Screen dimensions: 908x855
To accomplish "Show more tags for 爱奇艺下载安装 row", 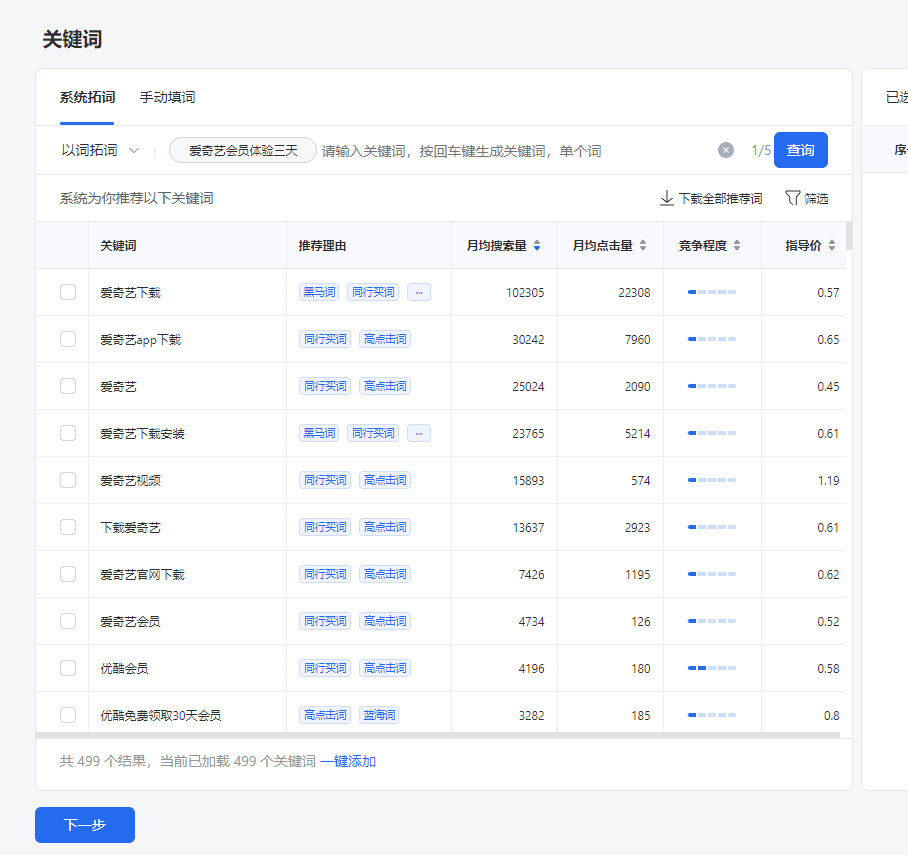I will click(419, 433).
